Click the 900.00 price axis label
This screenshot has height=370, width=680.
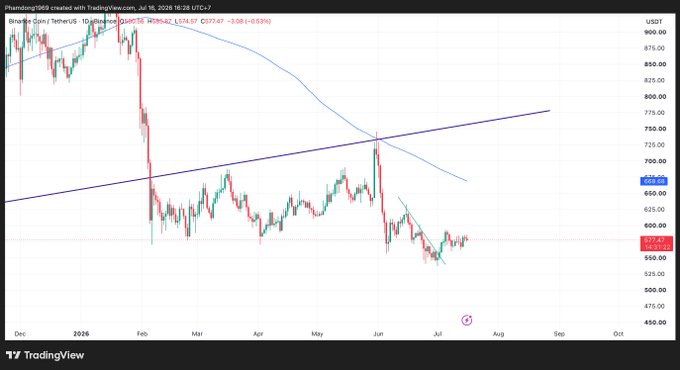655,32
